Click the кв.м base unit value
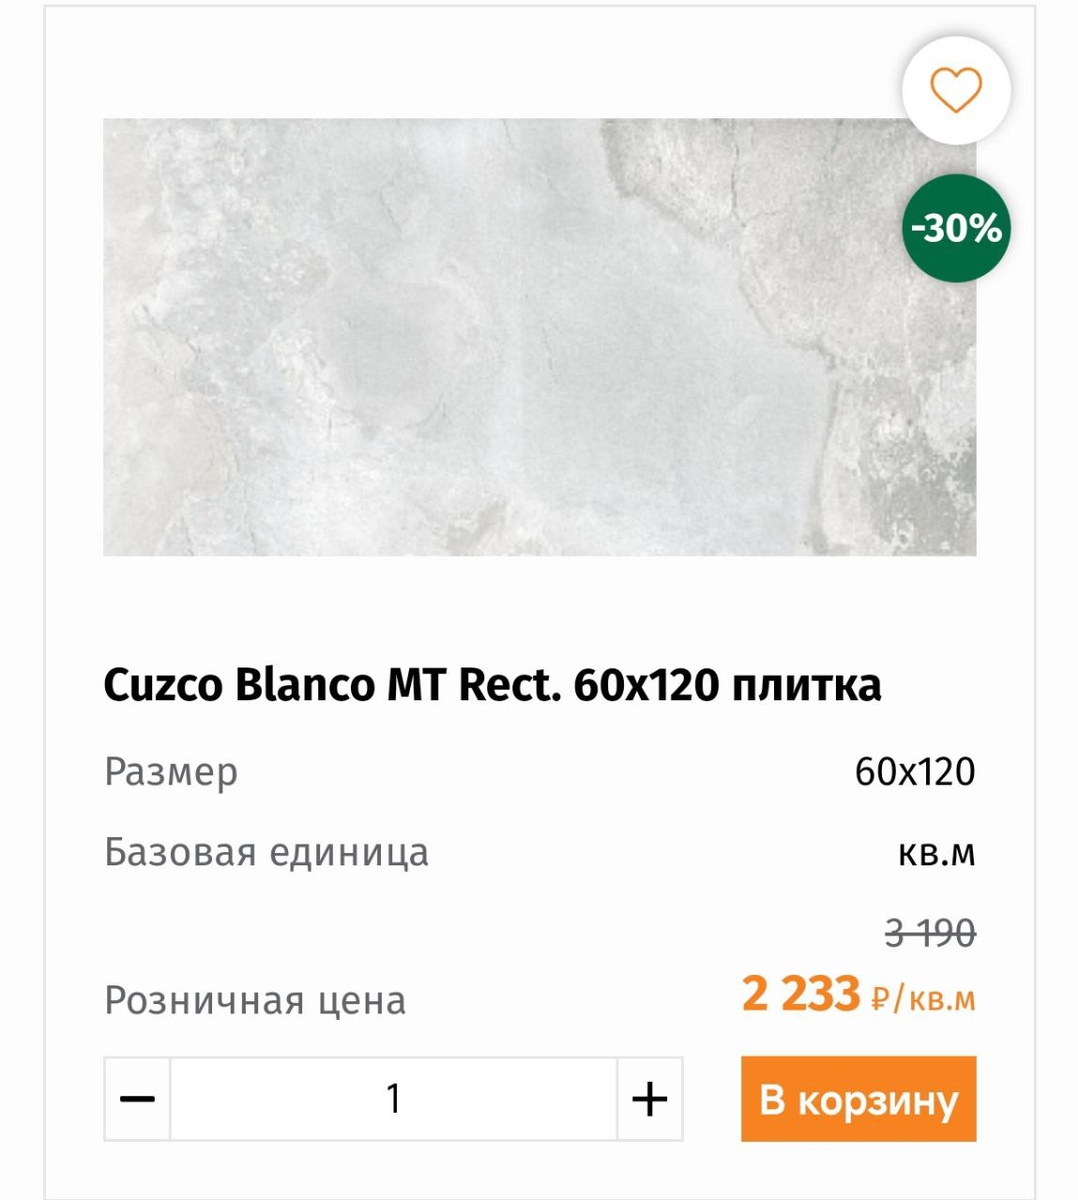The width and height of the screenshot is (1078, 1200). pyautogui.click(x=938, y=852)
